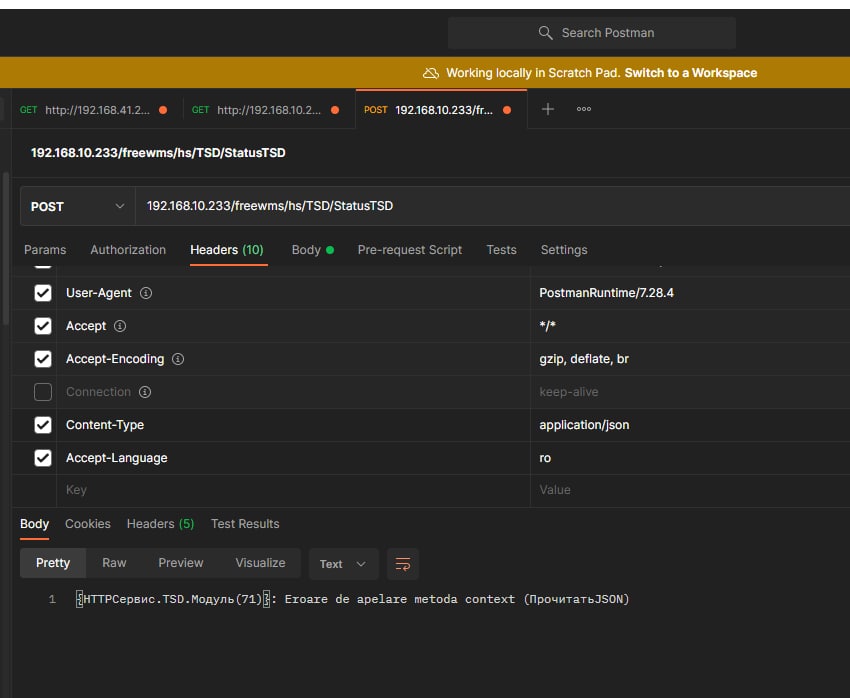Click the new tab plus icon

click(x=547, y=109)
